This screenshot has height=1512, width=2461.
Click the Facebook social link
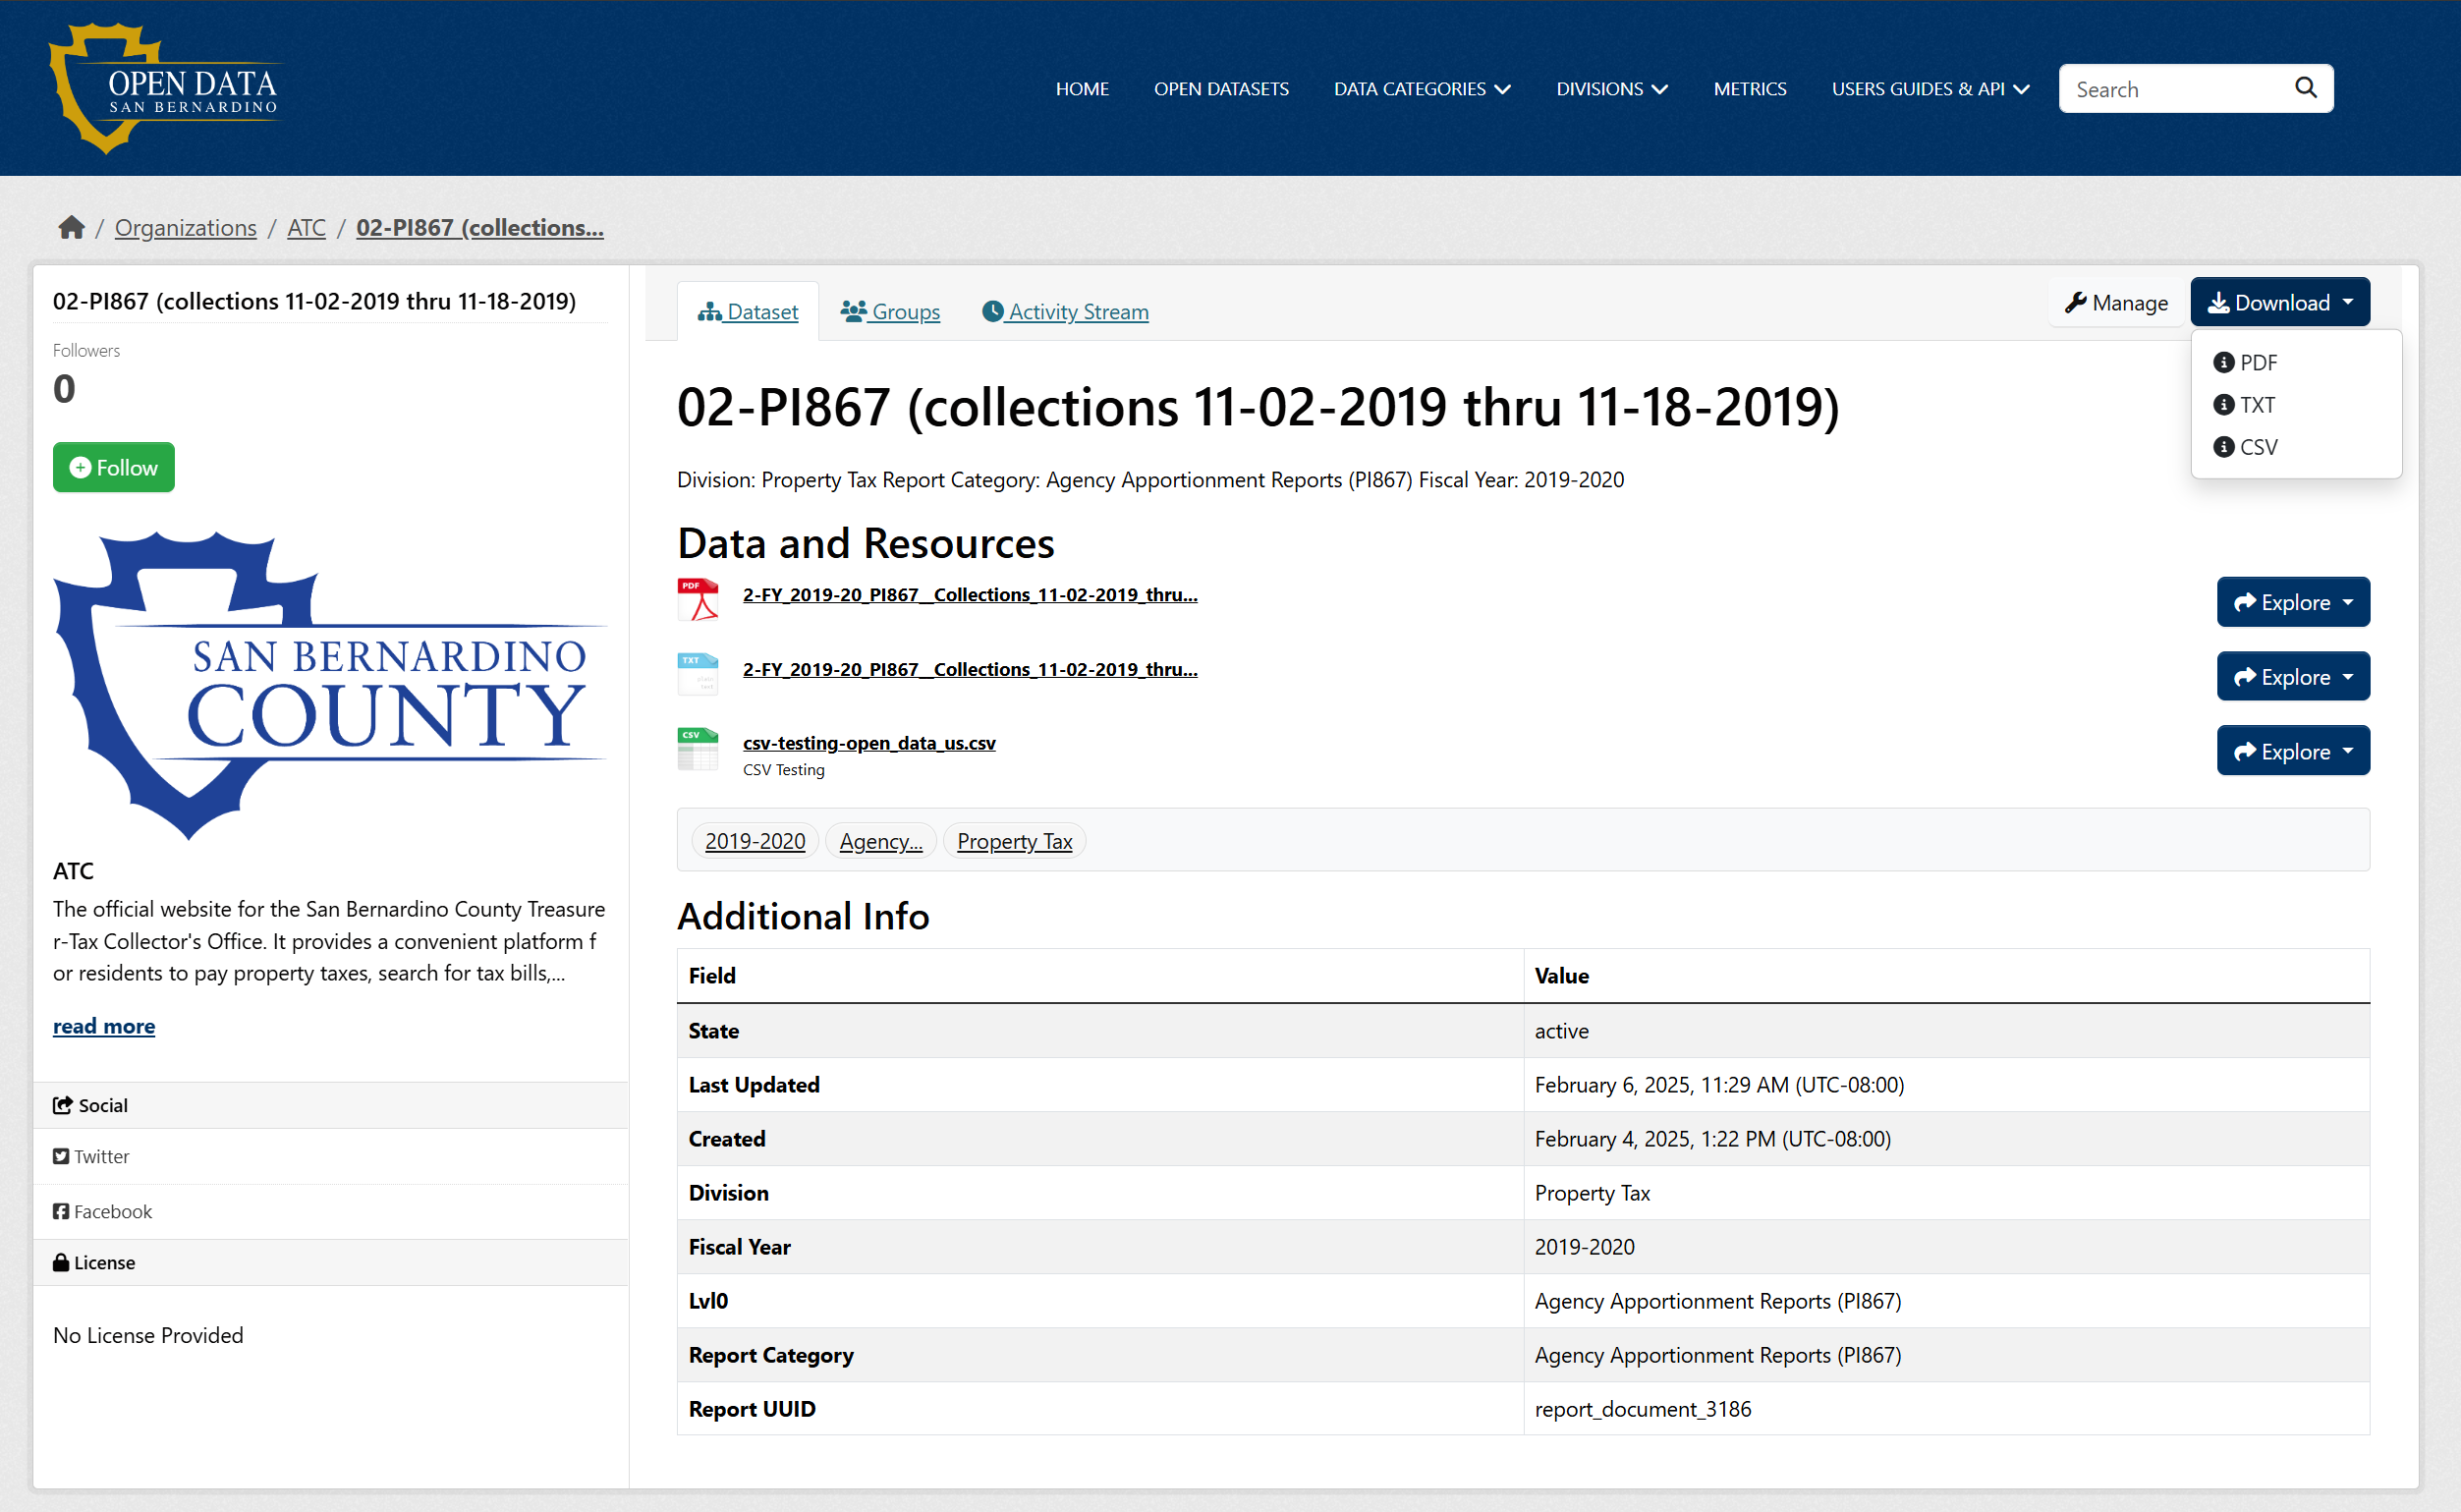[x=102, y=1211]
